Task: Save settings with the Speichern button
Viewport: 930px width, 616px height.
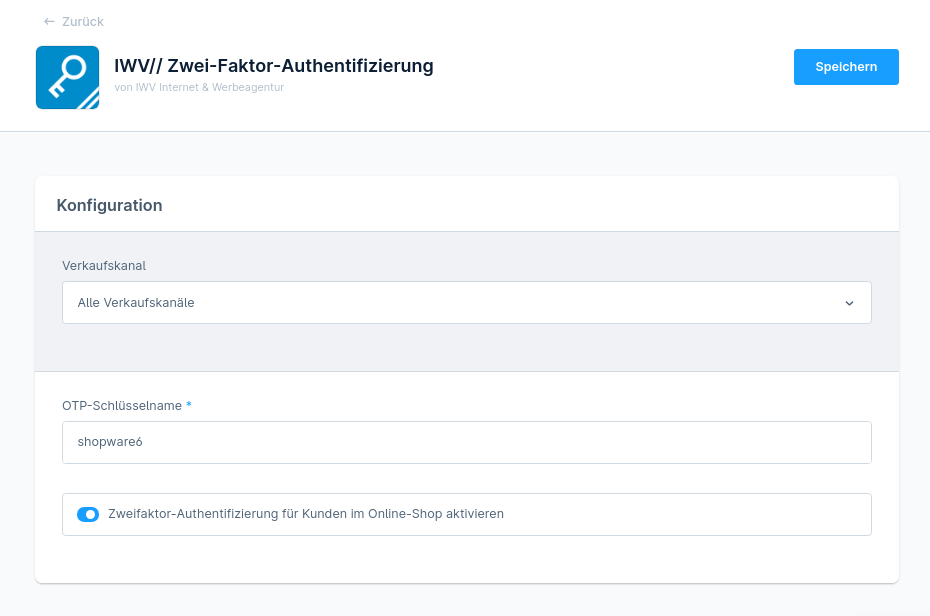Action: pyautogui.click(x=846, y=67)
